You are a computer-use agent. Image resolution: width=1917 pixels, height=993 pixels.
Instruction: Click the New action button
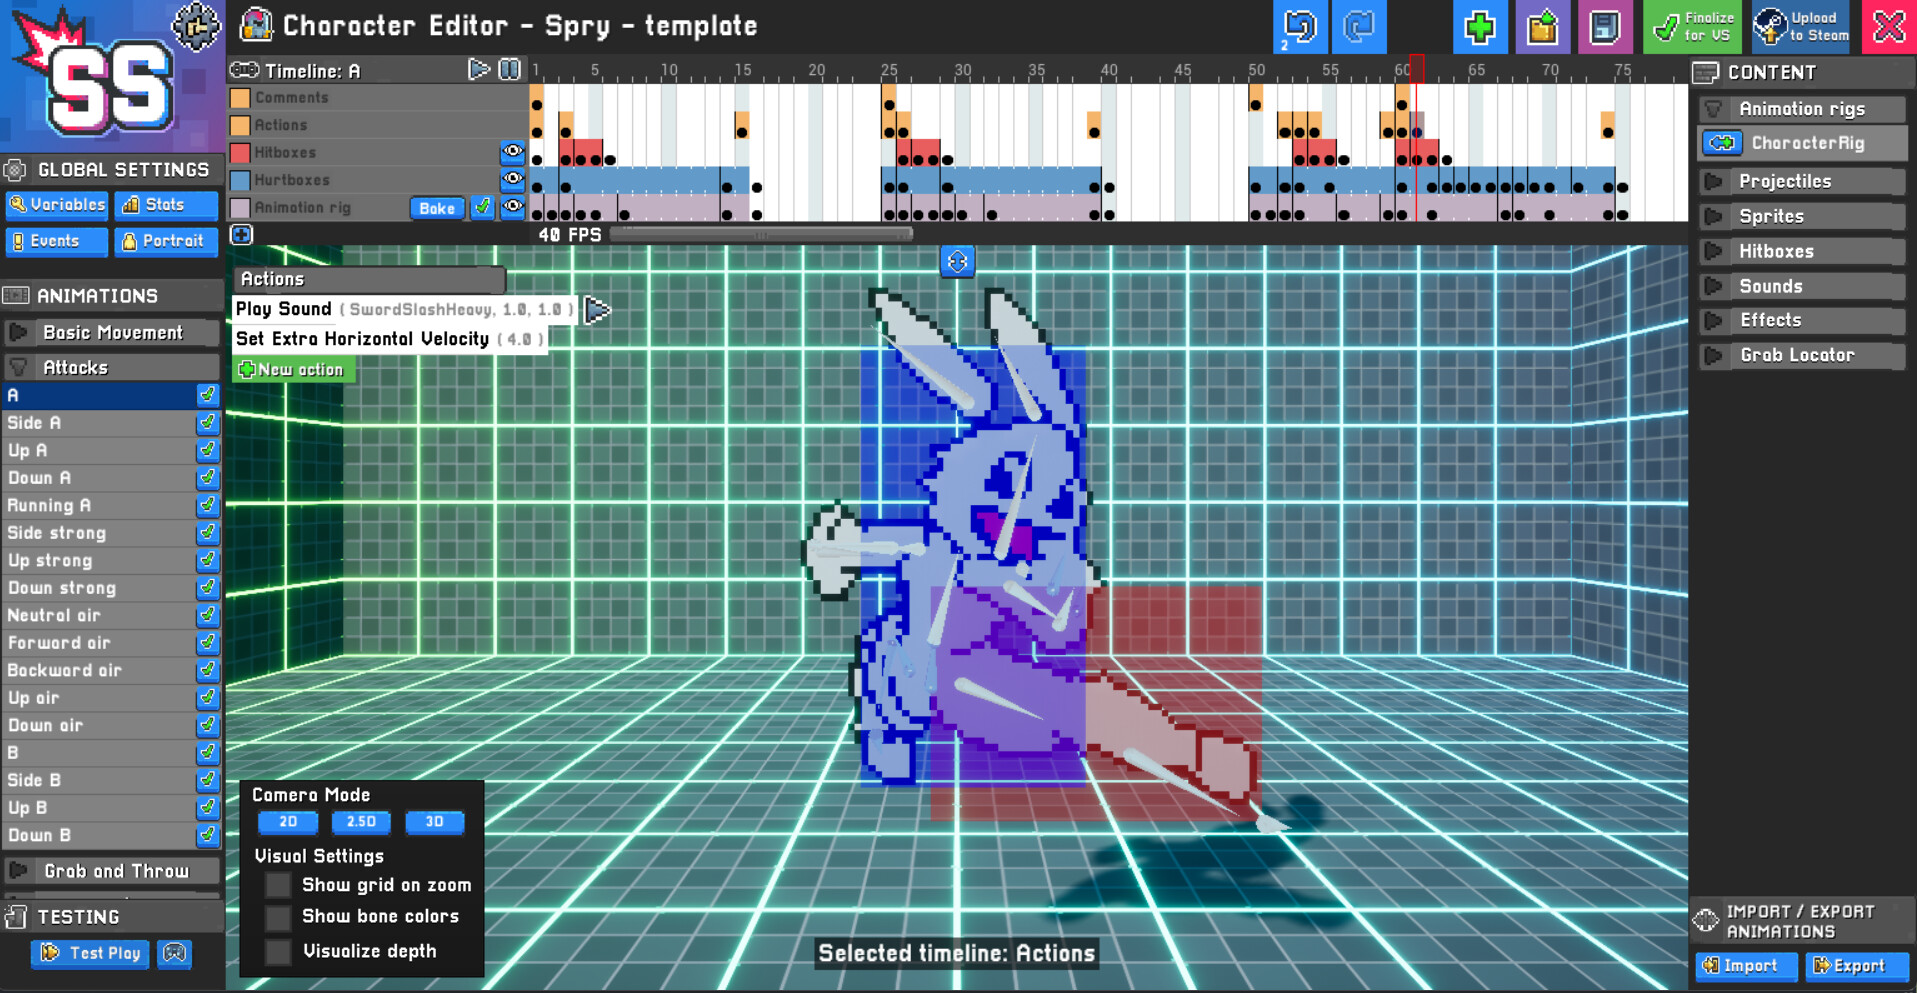(293, 369)
